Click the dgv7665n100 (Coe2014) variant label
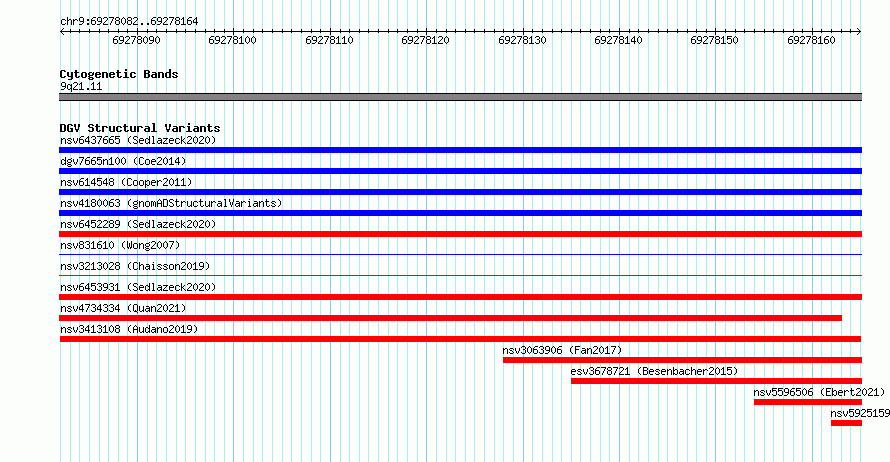 tap(123, 161)
